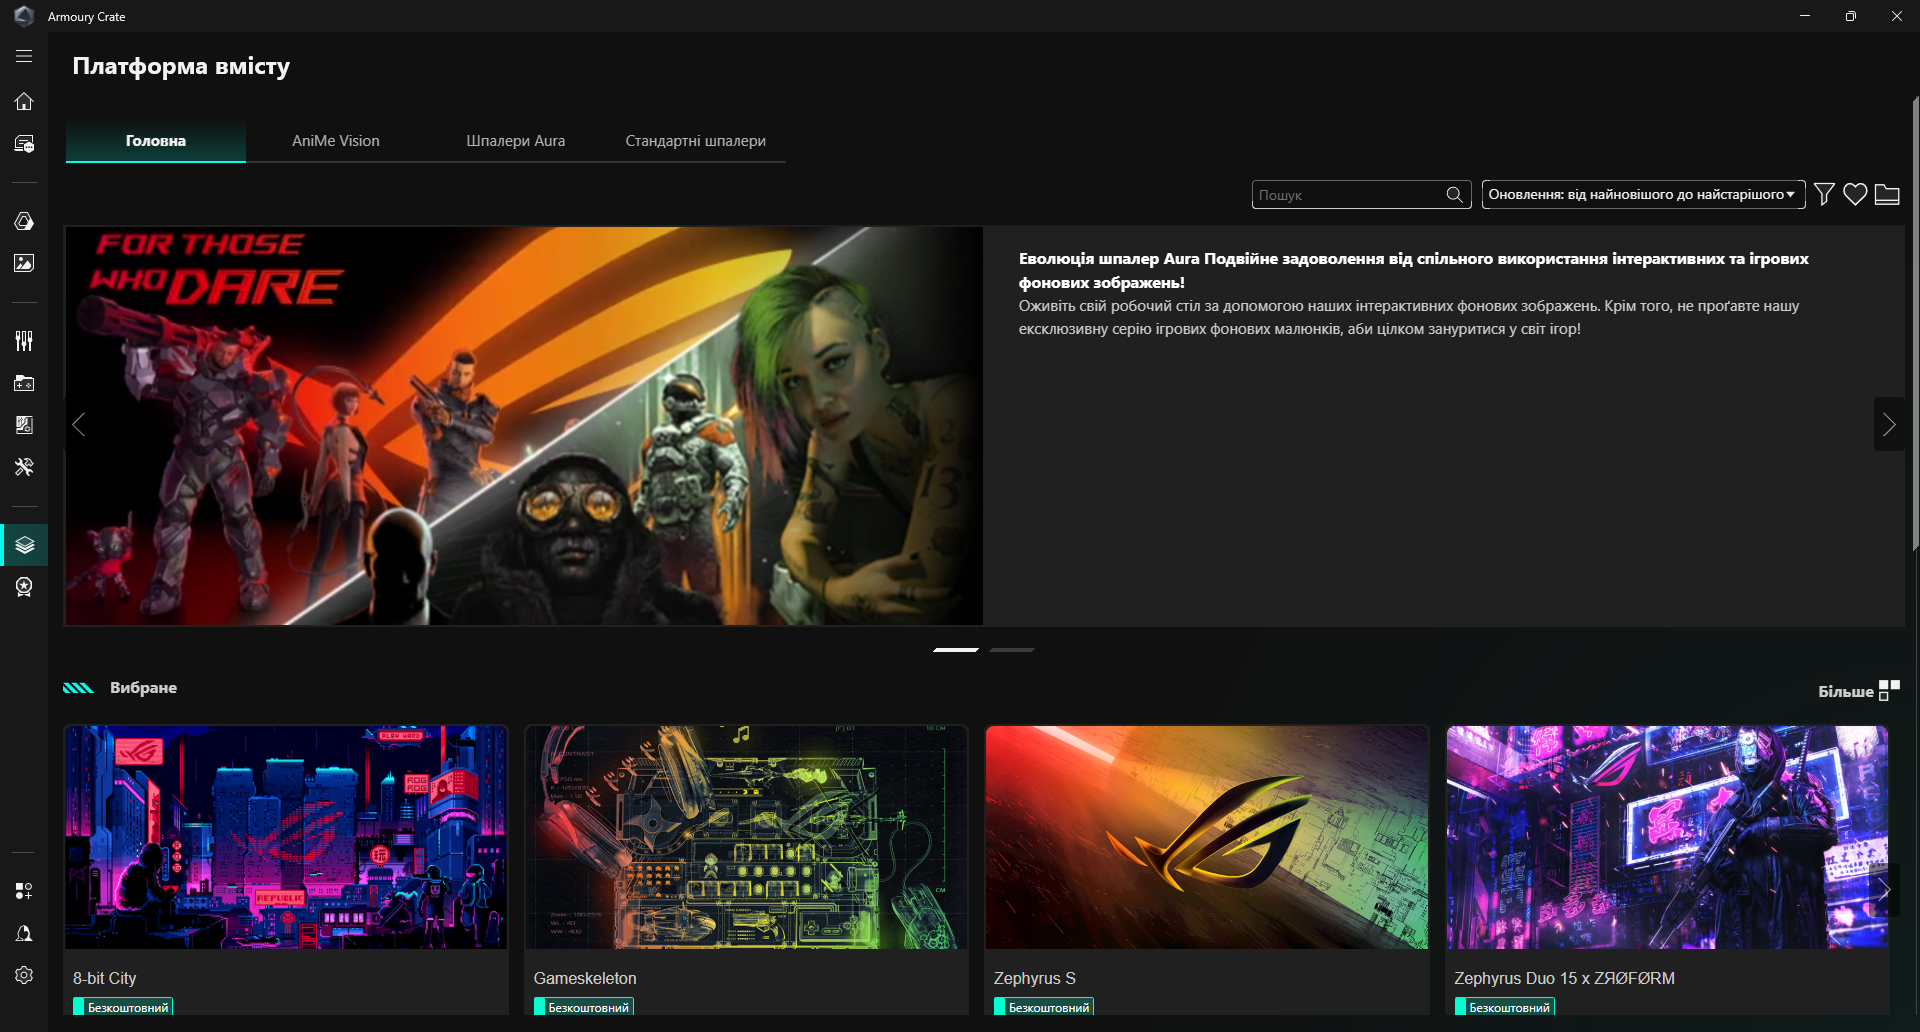Switch to the AniMe Vision tab

click(336, 141)
